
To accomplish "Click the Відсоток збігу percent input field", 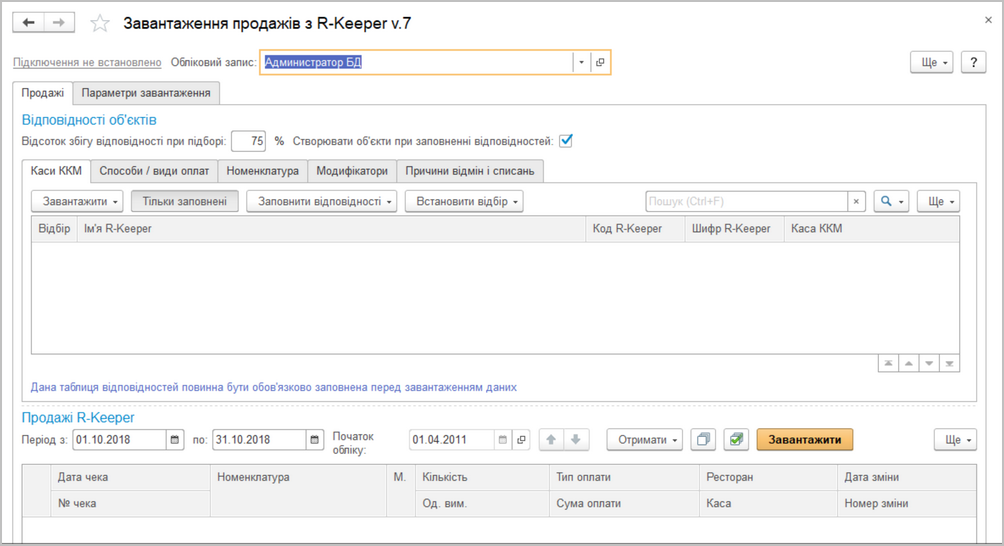I will click(x=248, y=141).
